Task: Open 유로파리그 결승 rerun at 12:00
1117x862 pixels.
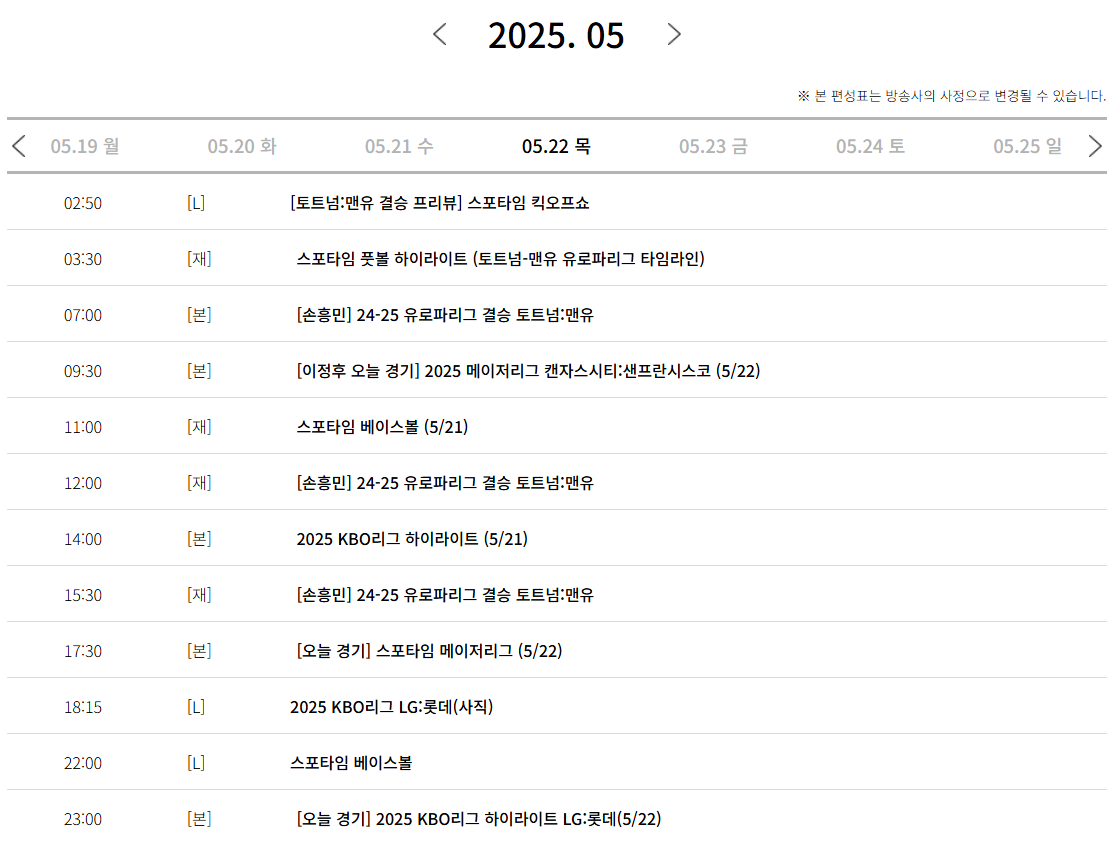Action: coord(445,483)
